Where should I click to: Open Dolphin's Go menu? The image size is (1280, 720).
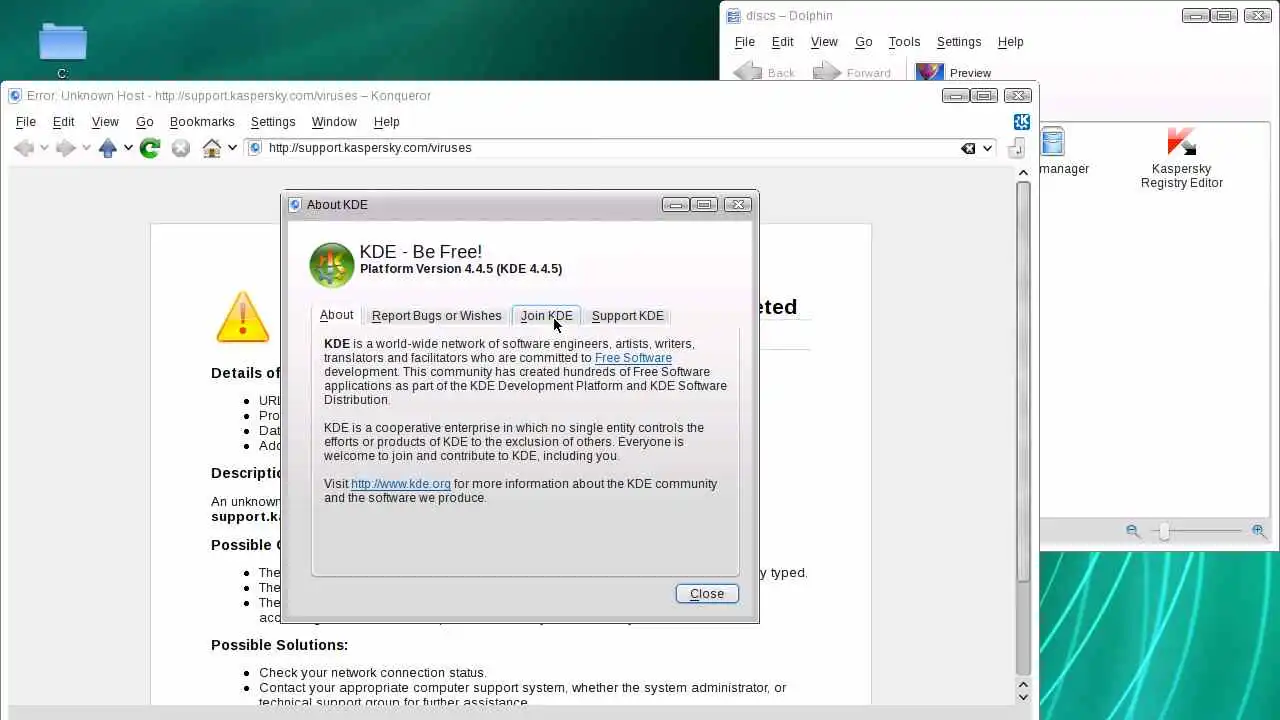863,42
